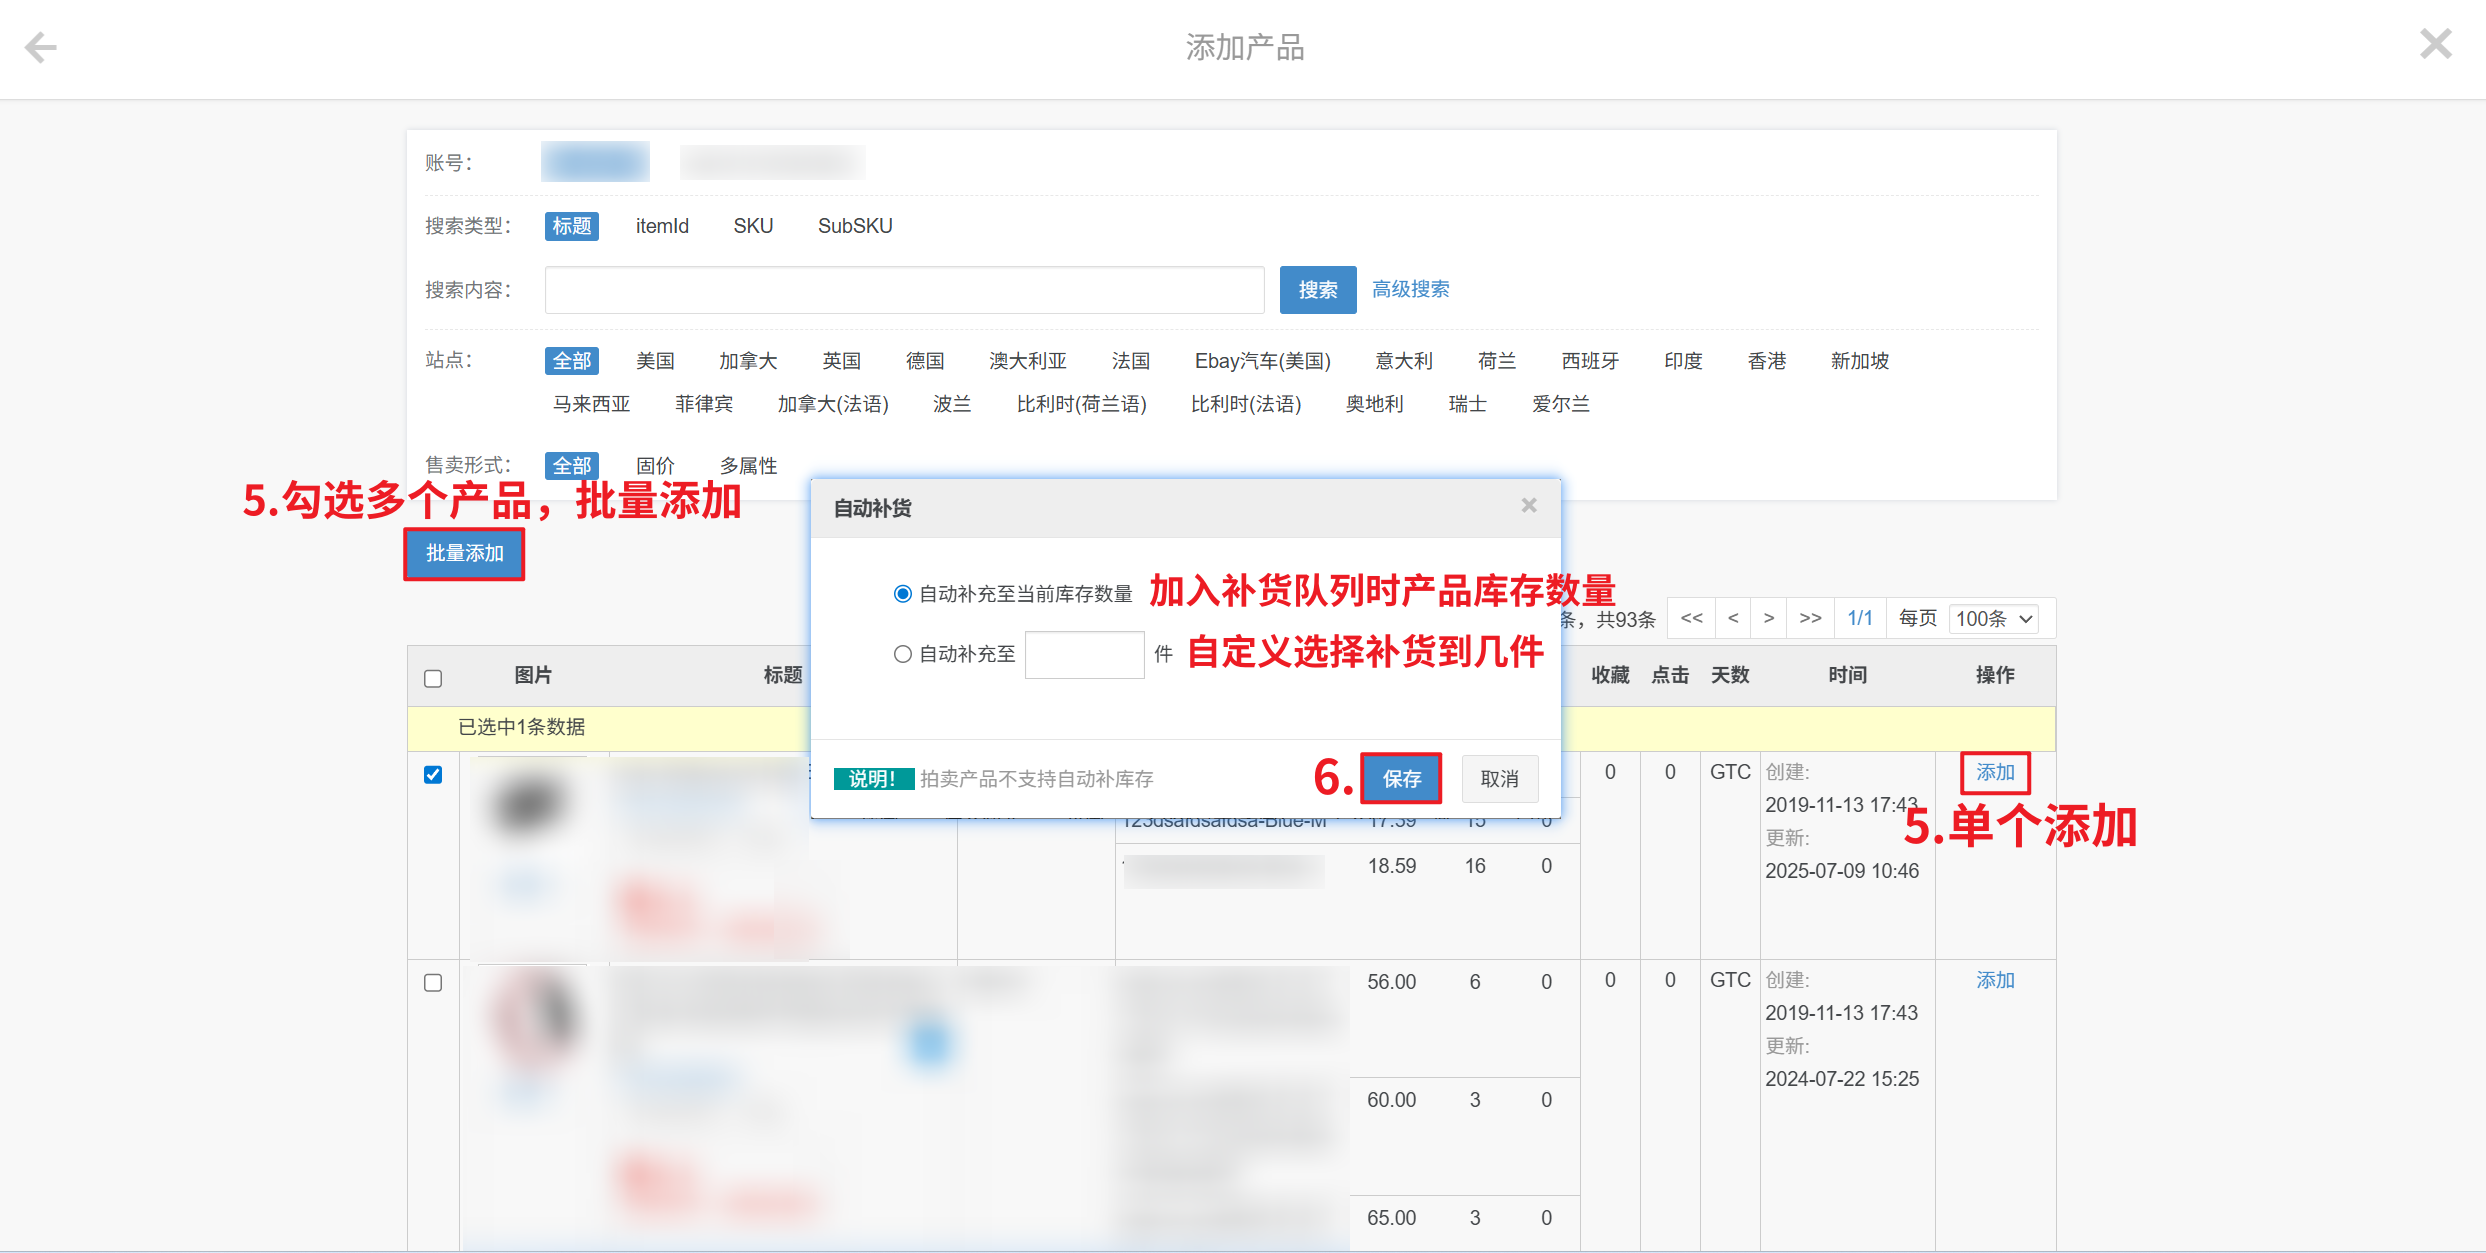
Task: Click the 保存 button in dialog
Action: coord(1401,779)
